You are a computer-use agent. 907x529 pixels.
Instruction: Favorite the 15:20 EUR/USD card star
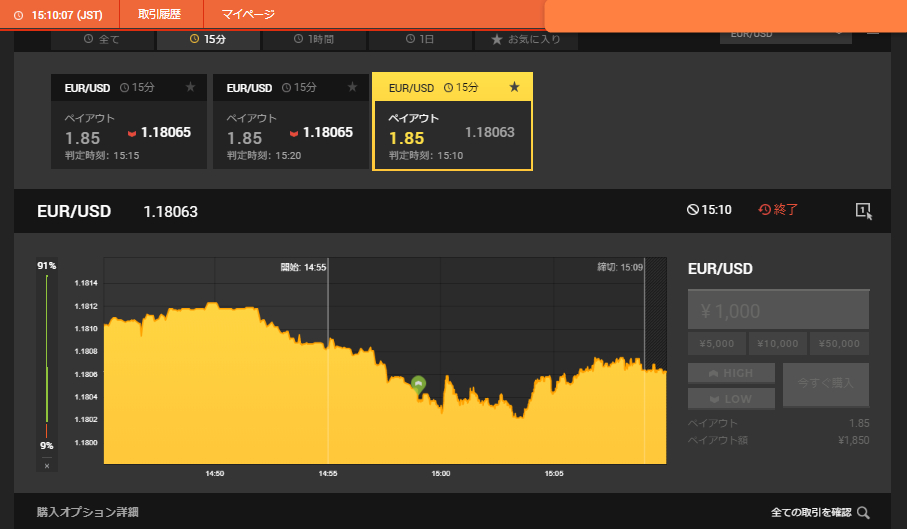352,87
